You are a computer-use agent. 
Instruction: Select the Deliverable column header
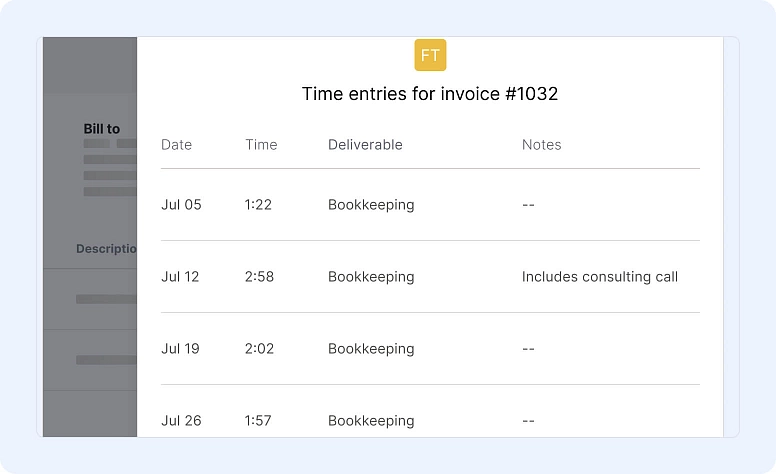365,145
